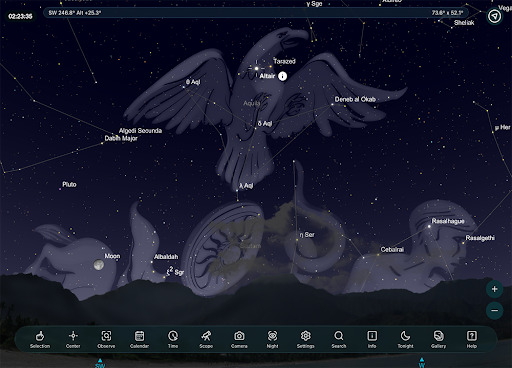Click the ξ² Sgr star label
This screenshot has width=512, height=368.
click(x=176, y=271)
